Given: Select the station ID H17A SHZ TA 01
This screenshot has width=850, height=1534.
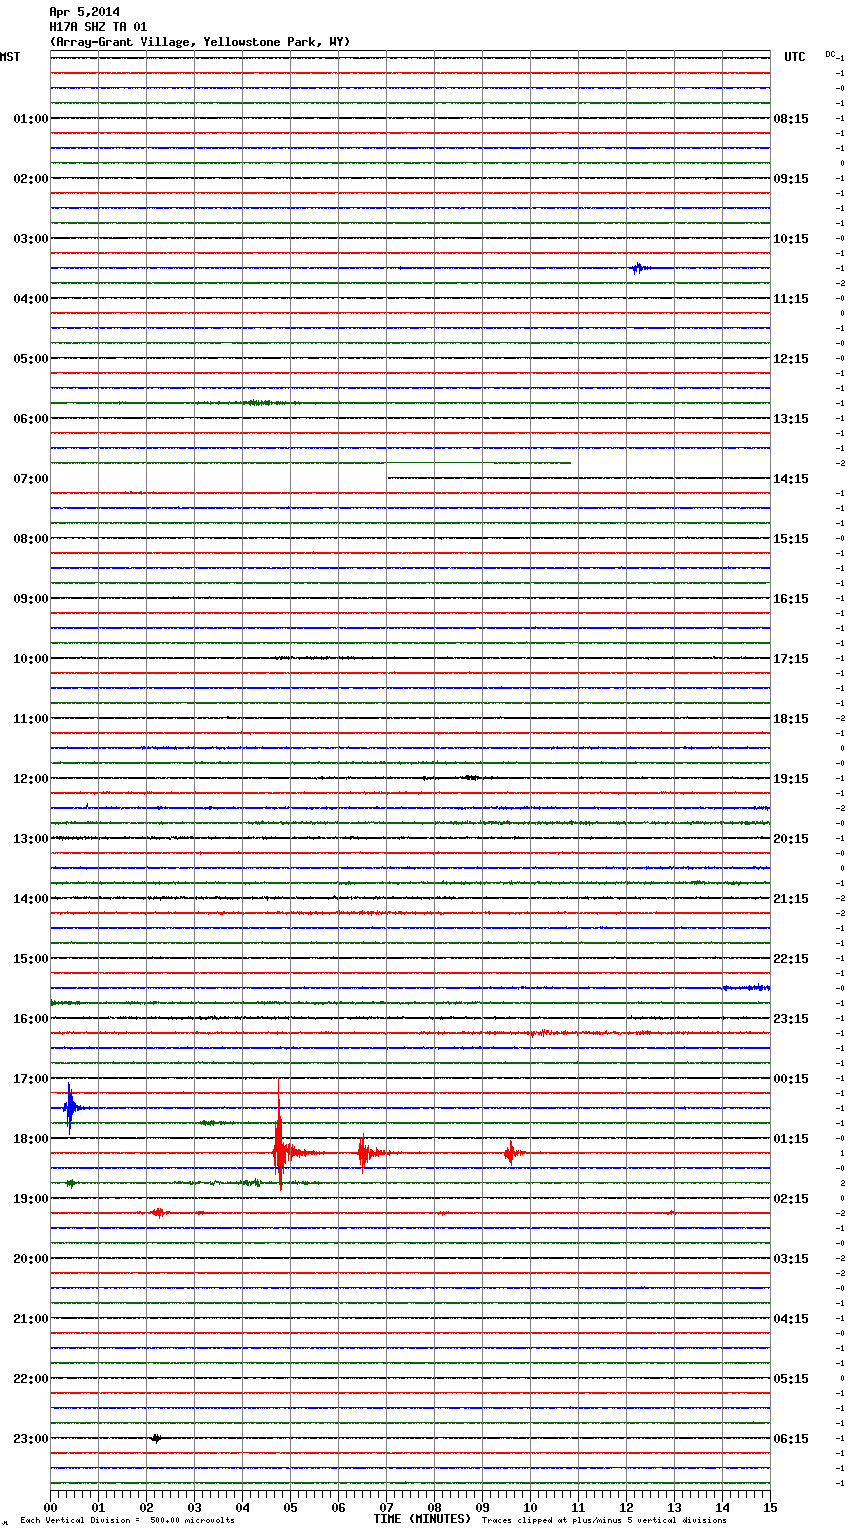Looking at the screenshot, I should 98,27.
